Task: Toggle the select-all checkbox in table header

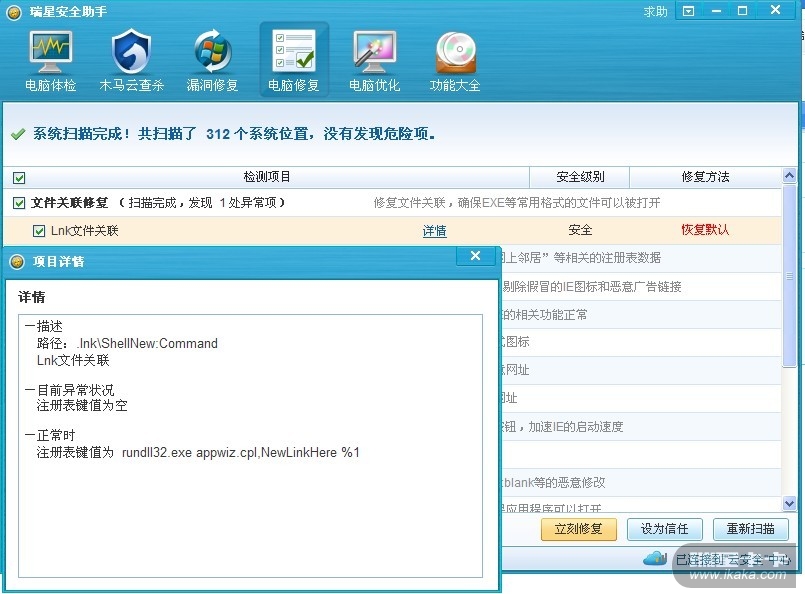Action: (x=19, y=178)
